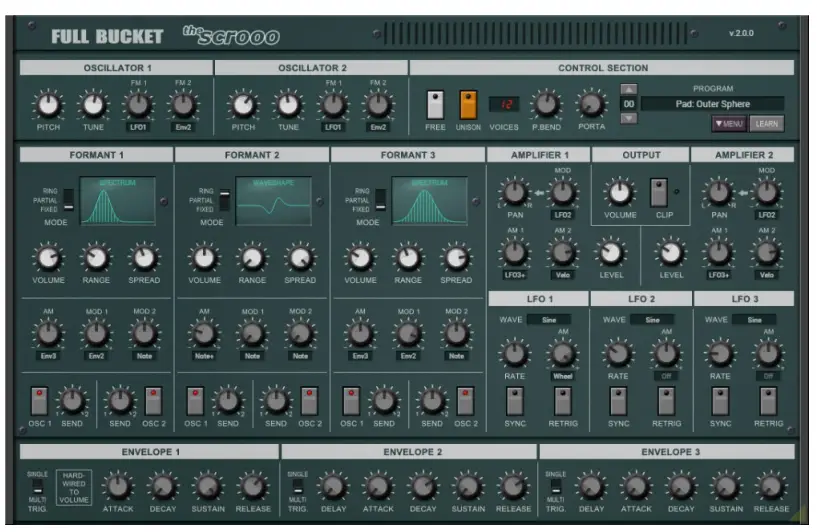This screenshot has height=532, width=817.
Task: Click the VOICES number display
Action: pos(504,104)
